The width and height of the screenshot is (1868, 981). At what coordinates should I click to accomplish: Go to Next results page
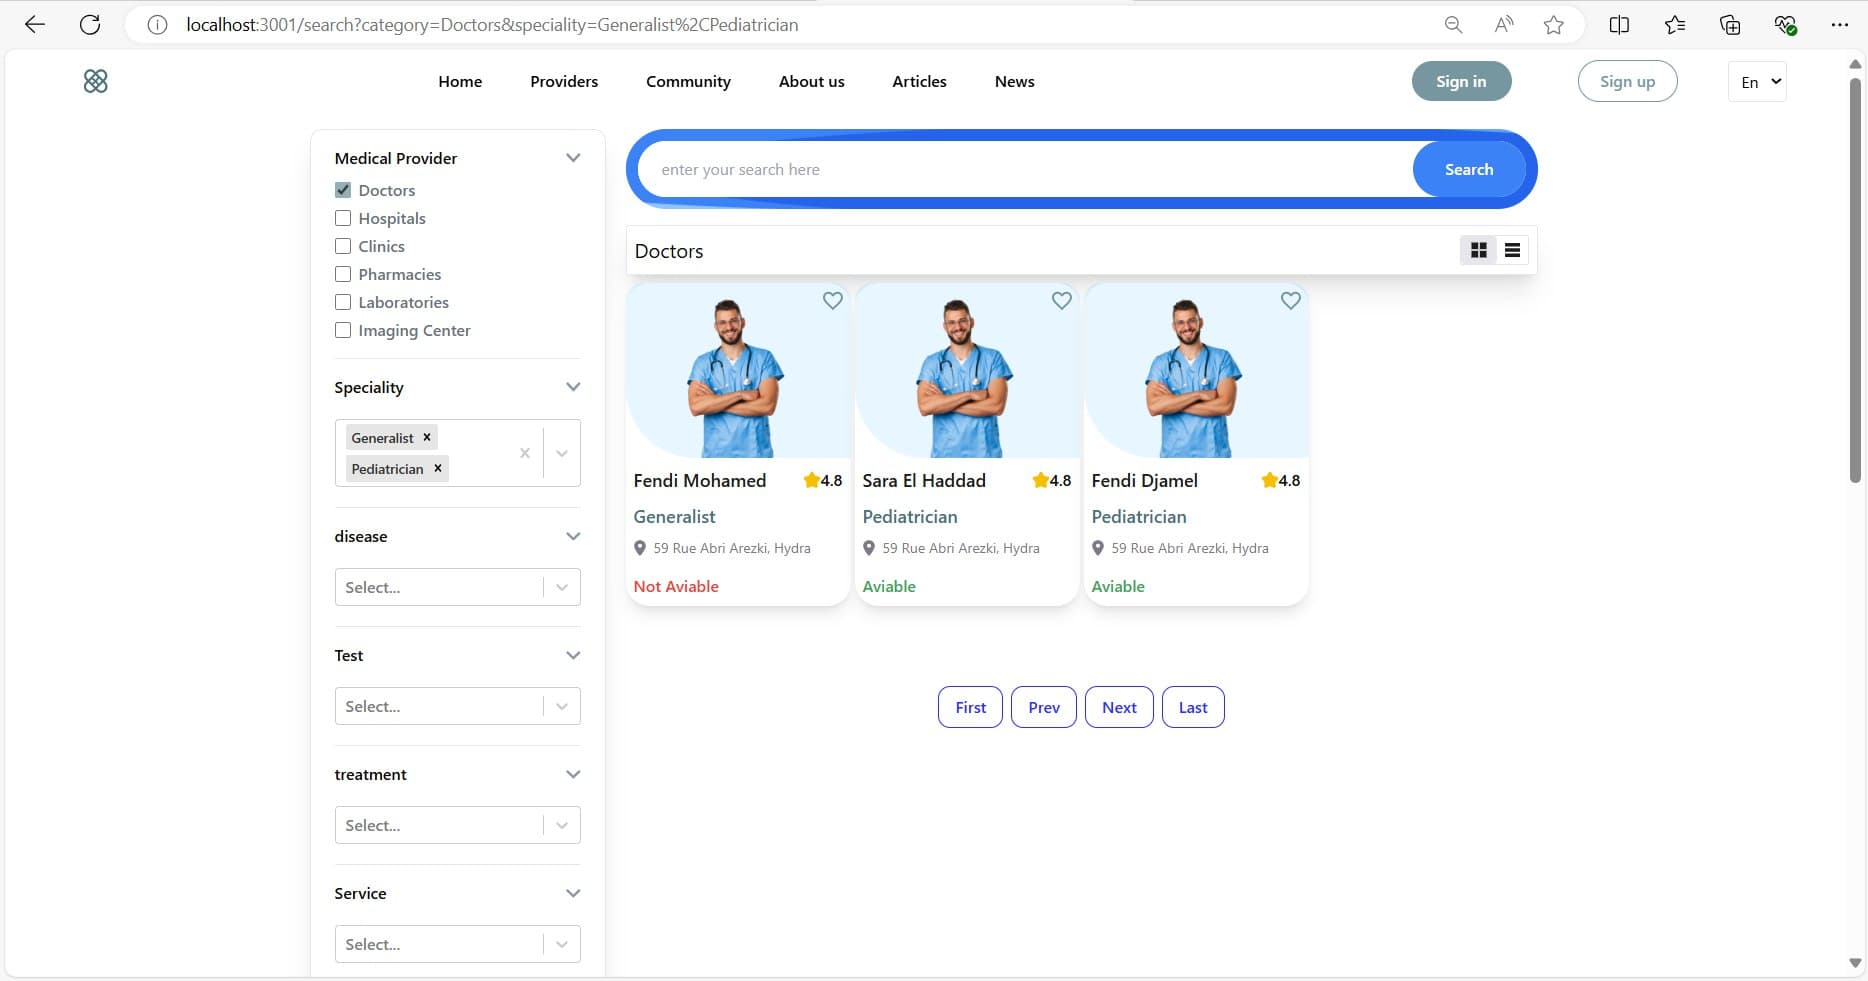(x=1119, y=707)
